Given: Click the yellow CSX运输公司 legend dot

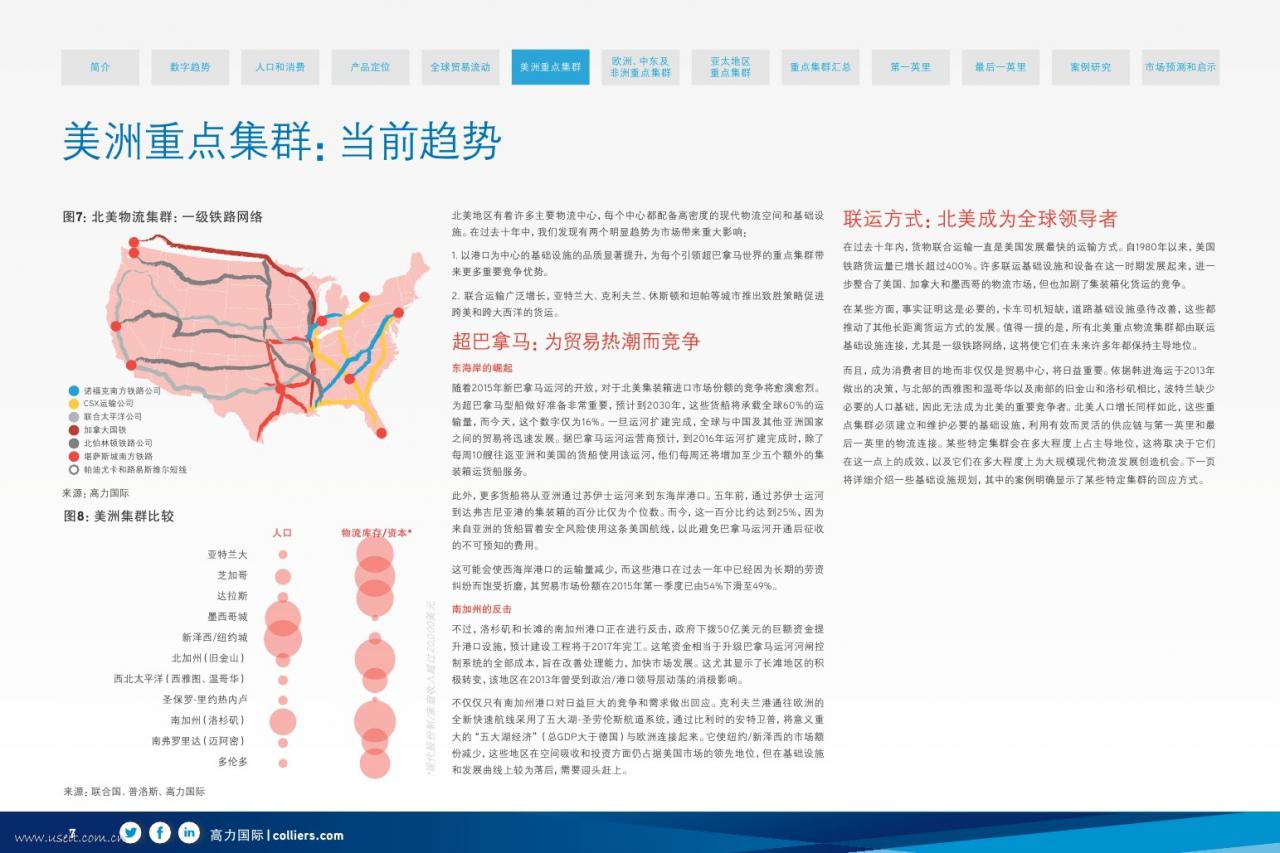Looking at the screenshot, I should [x=74, y=404].
